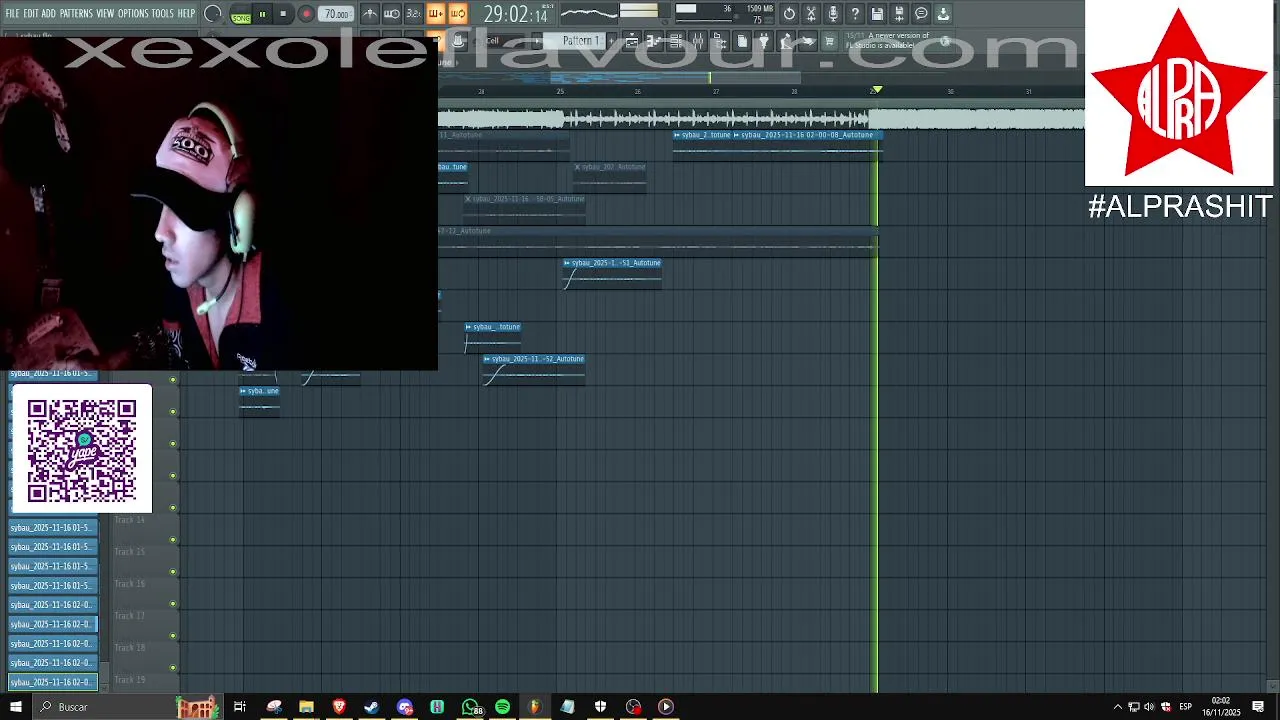Toggle wait for input before recording
This screenshot has width=1280, height=720.
[x=392, y=14]
